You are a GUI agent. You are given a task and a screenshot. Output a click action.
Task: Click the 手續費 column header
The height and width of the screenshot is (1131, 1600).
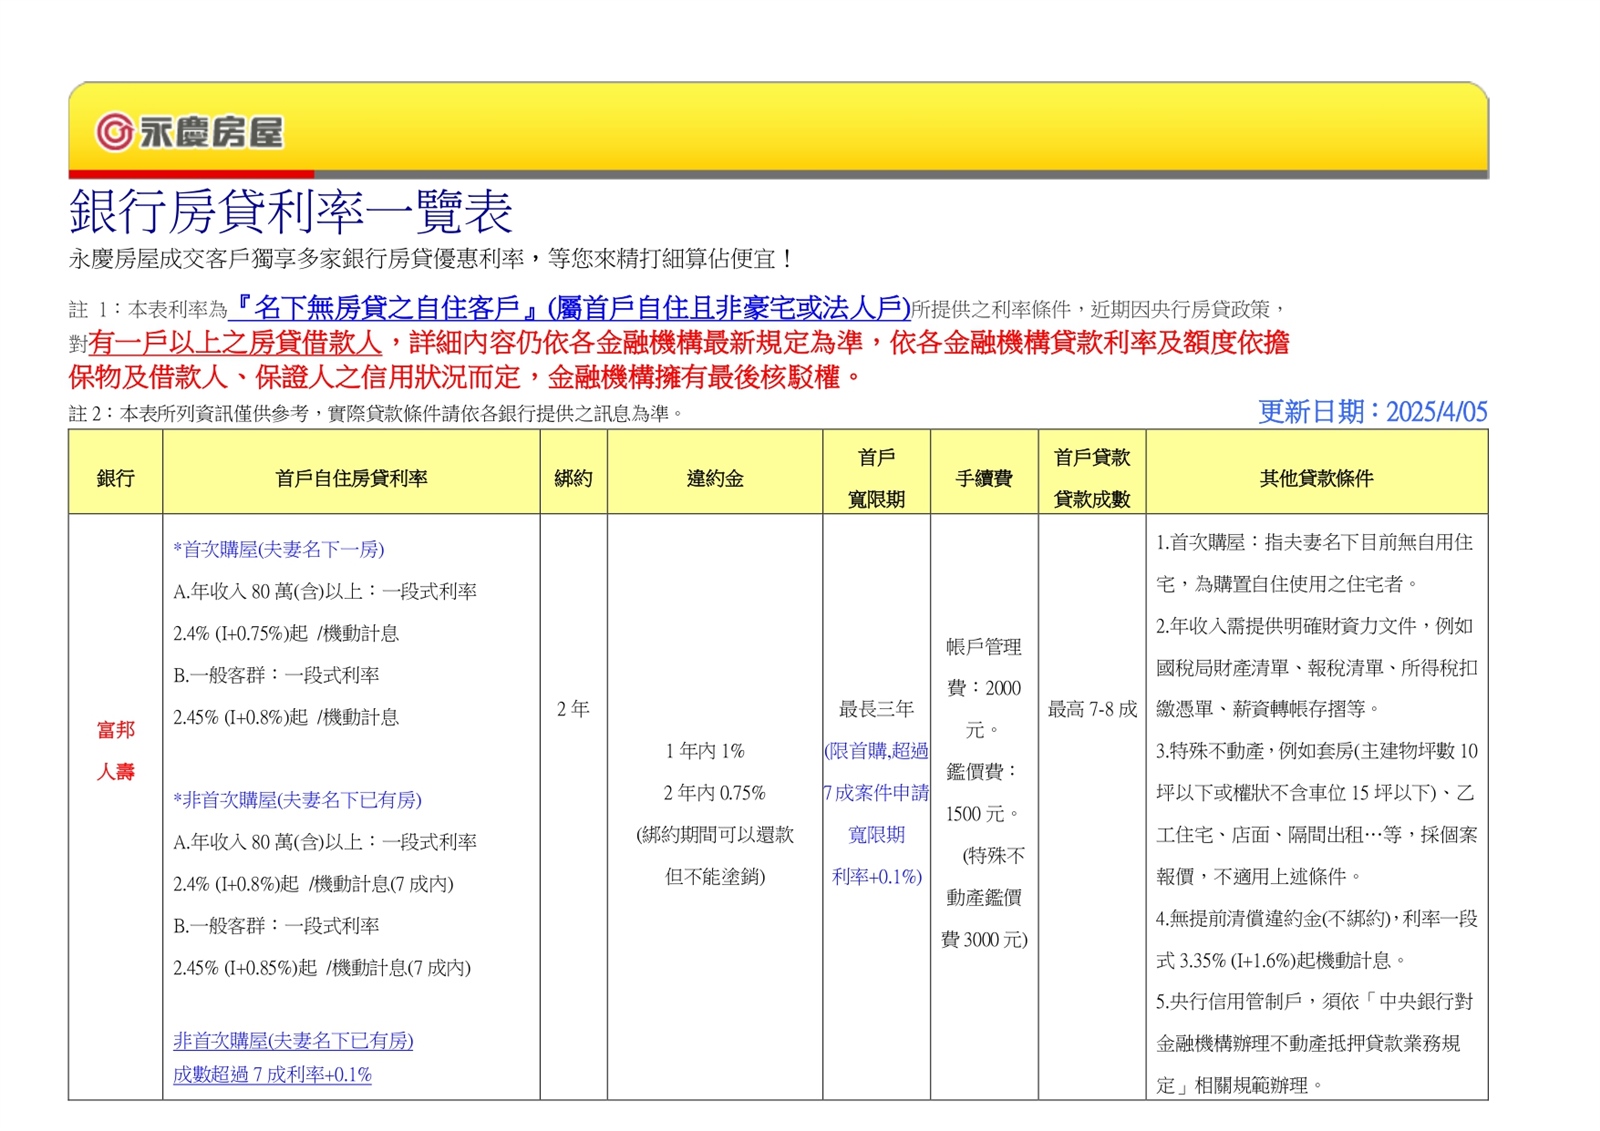click(984, 478)
